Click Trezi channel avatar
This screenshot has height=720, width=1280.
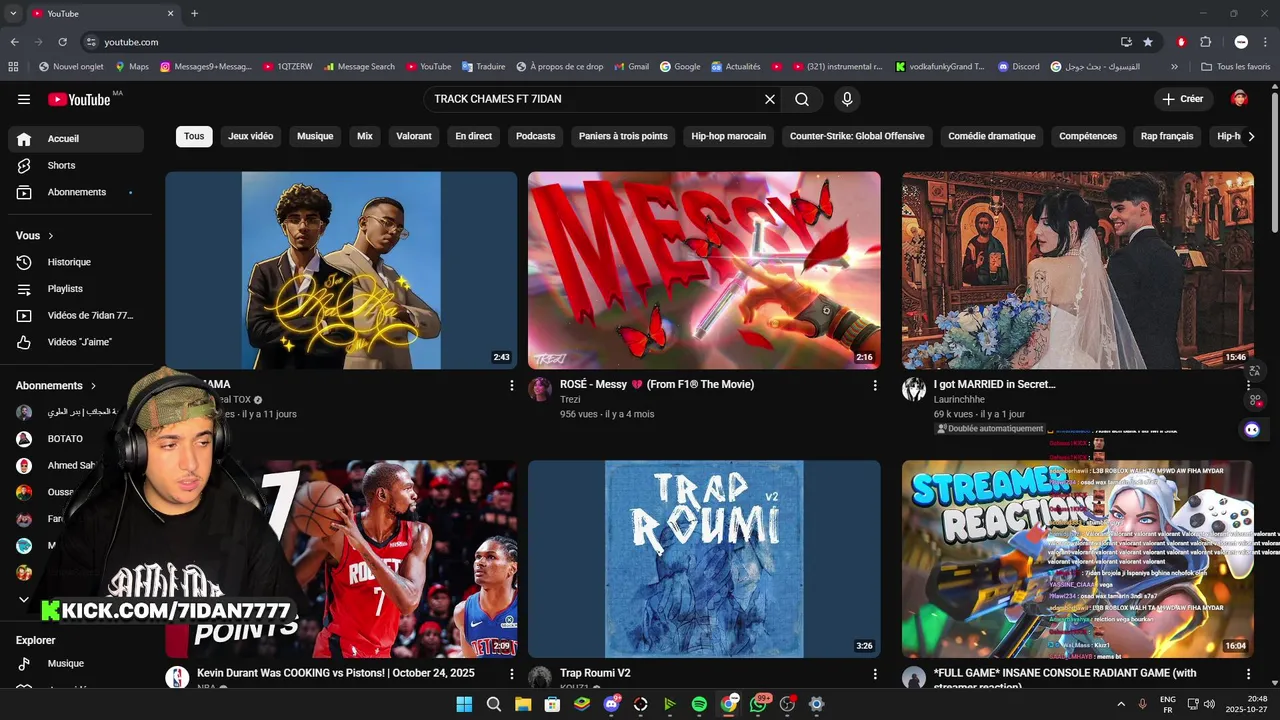[x=540, y=390]
